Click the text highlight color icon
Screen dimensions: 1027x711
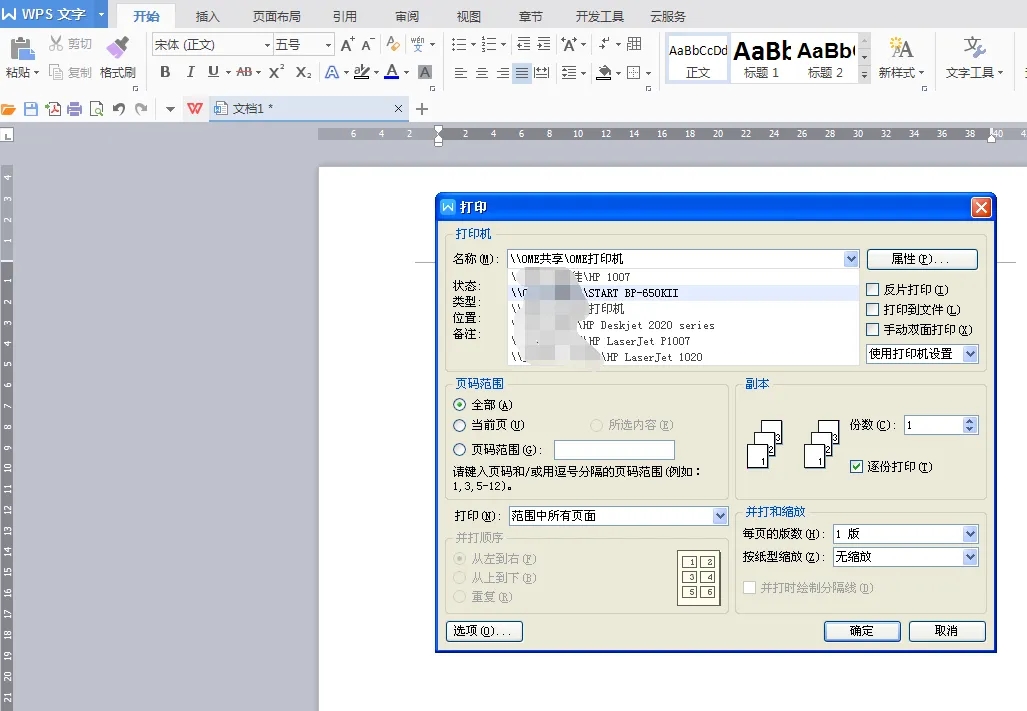(x=361, y=72)
